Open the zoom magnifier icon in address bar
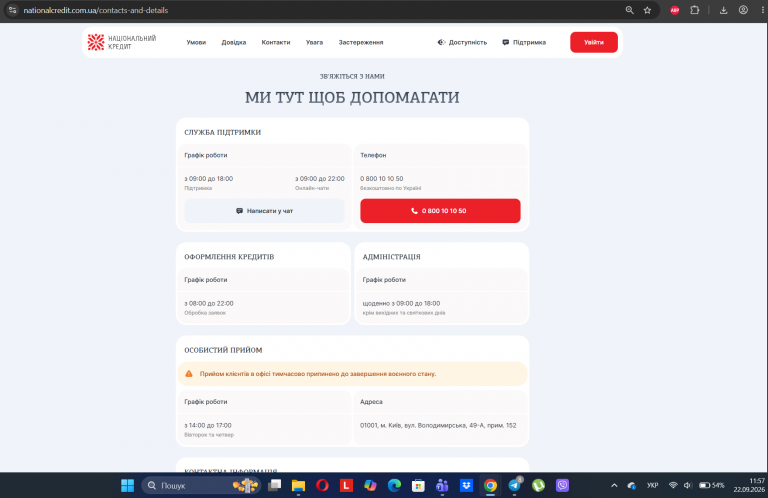The image size is (768, 498). pyautogui.click(x=629, y=10)
